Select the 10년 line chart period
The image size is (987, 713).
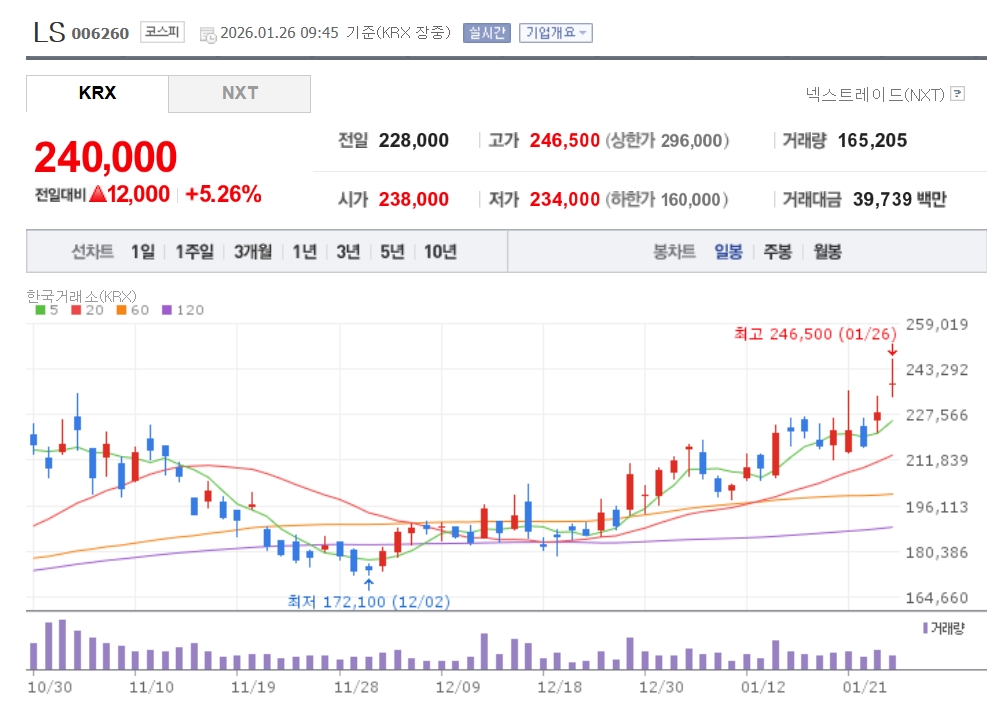pyautogui.click(x=440, y=252)
